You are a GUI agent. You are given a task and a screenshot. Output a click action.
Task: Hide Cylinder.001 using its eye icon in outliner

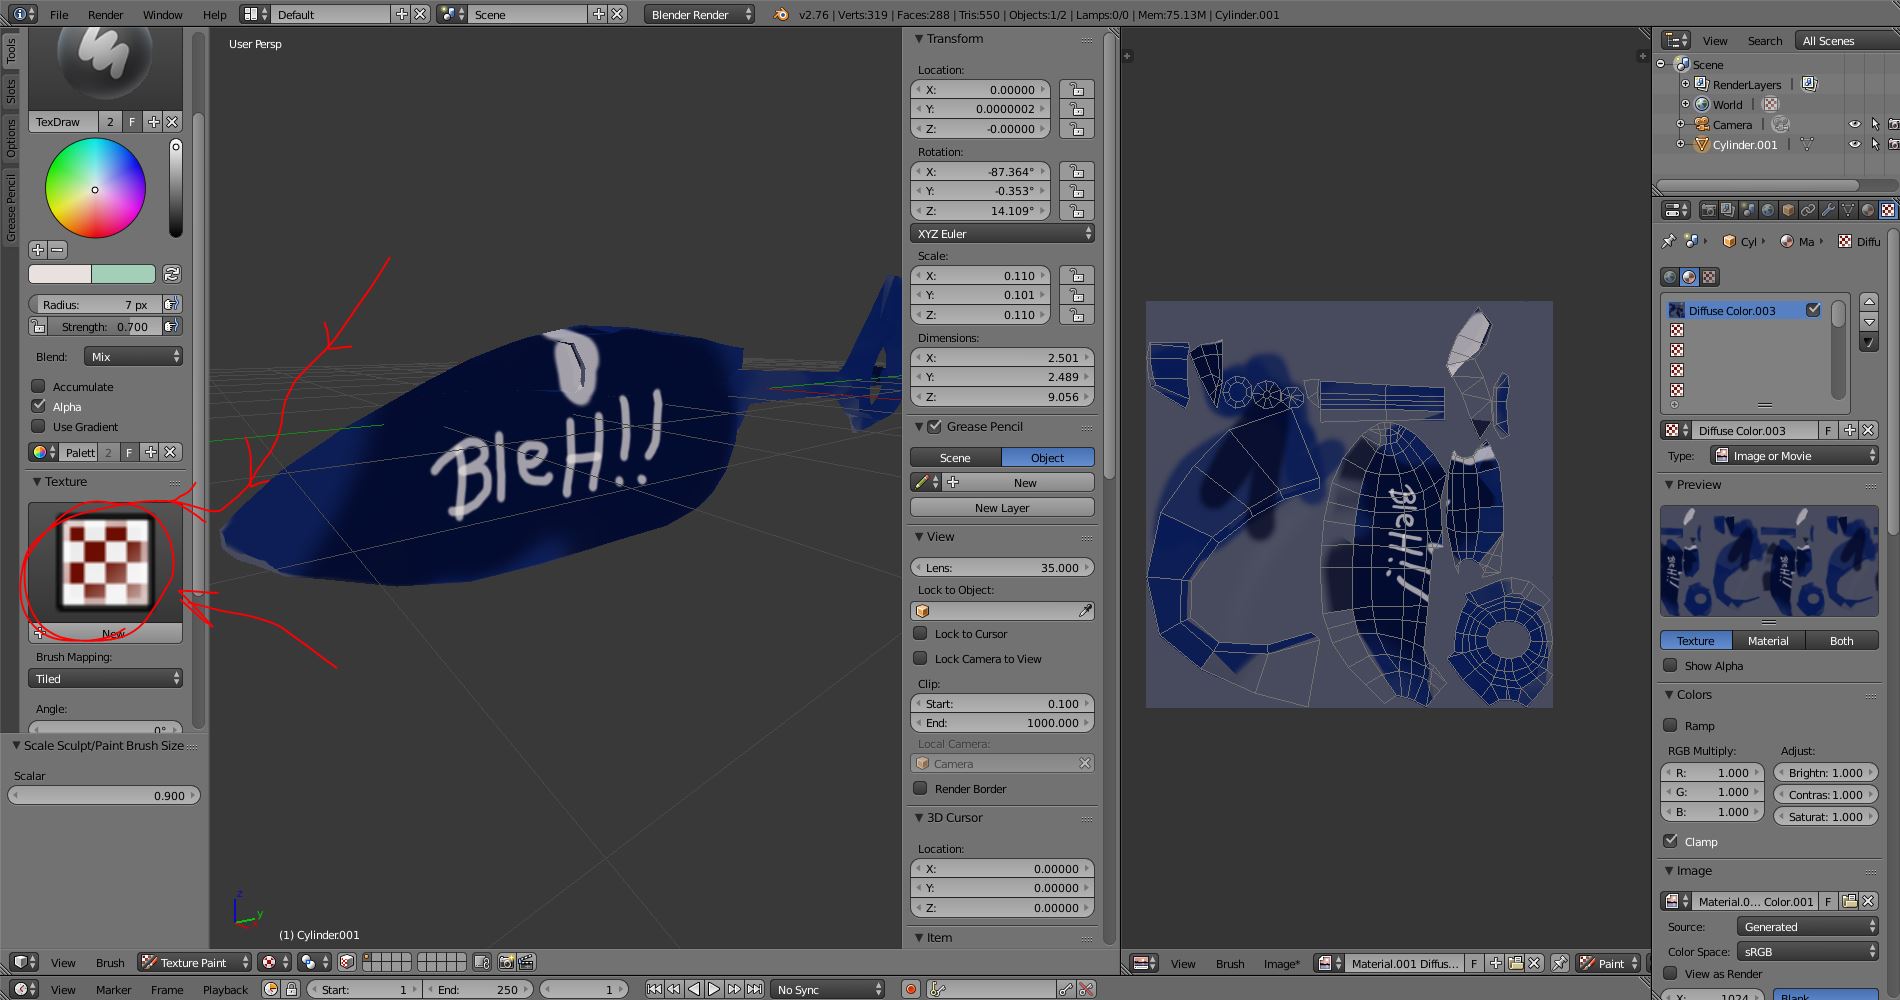point(1855,144)
